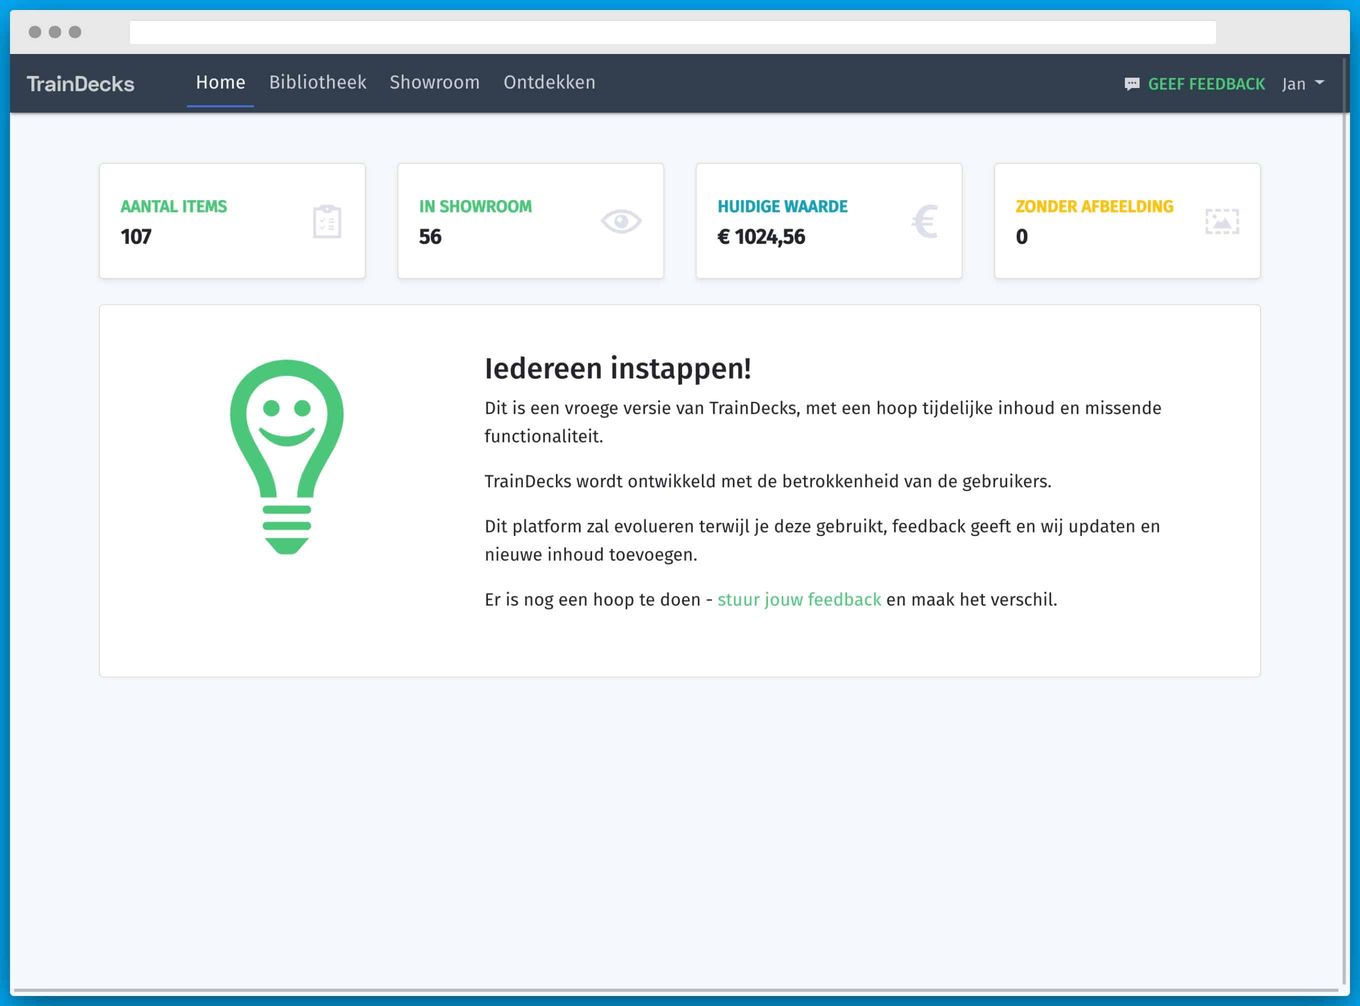
Task: Click the clipboard icon in Aantal Items card
Action: [327, 221]
